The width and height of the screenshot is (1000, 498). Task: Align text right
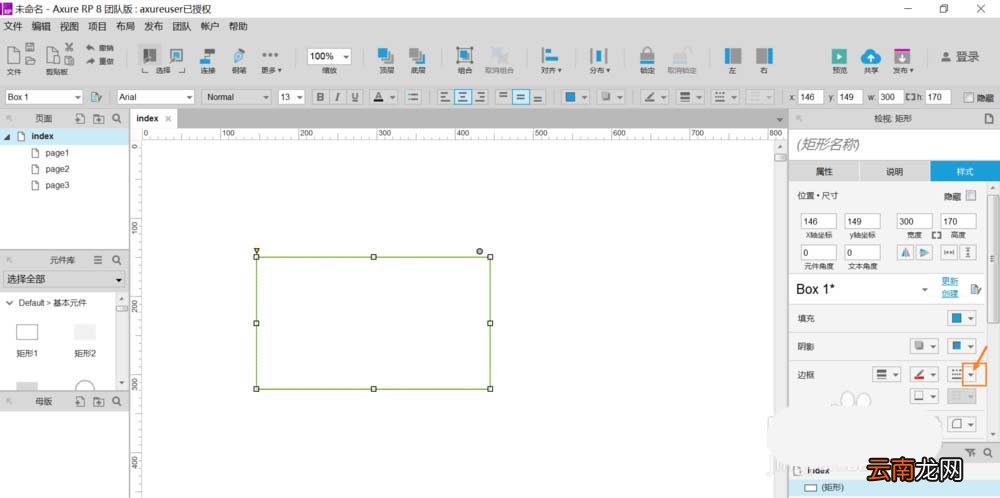click(x=481, y=97)
